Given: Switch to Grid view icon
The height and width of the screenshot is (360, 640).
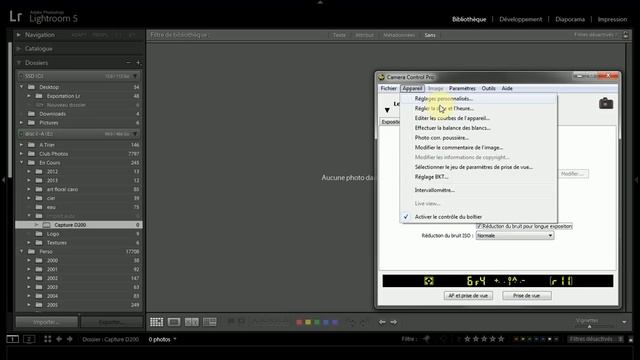Looking at the screenshot, I should click(x=156, y=322).
